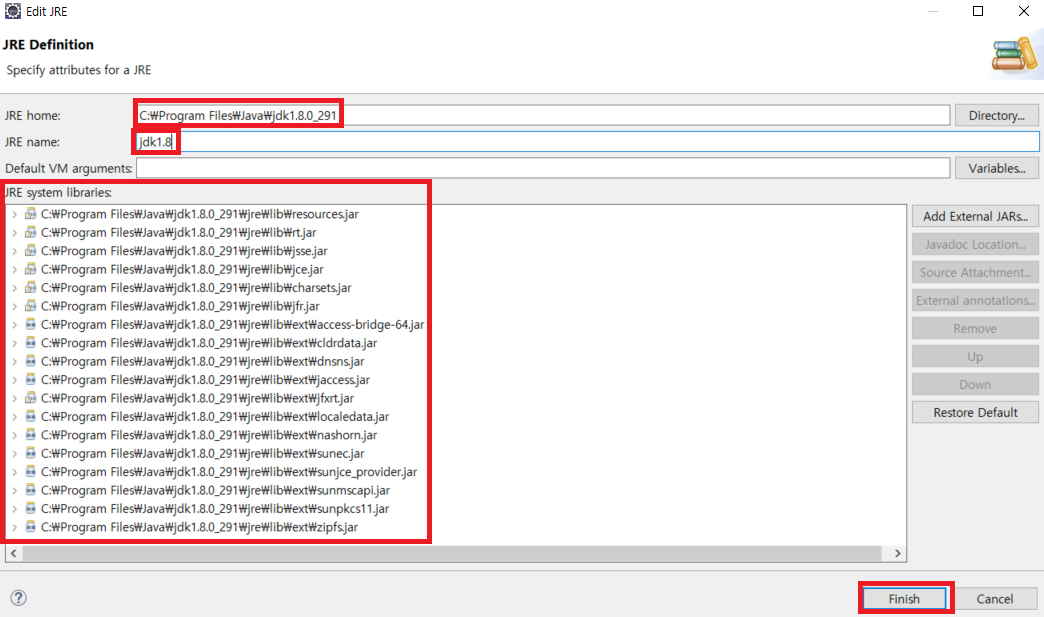Image resolution: width=1044 pixels, height=617 pixels.
Task: Expand the jfr.jar library entry
Action: 14,306
